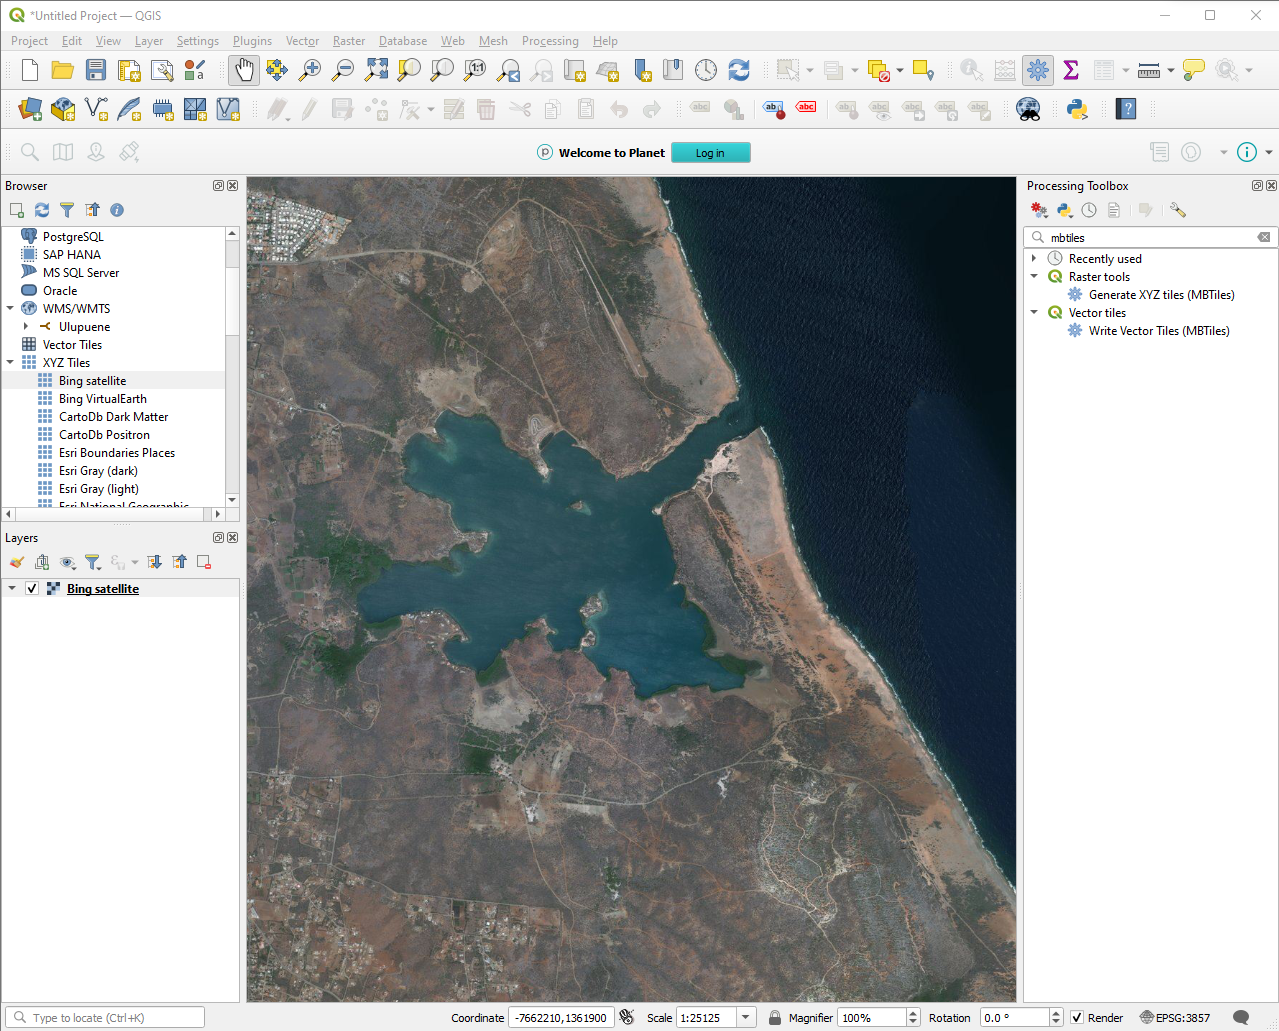Image resolution: width=1279 pixels, height=1031 pixels.
Task: Expand the Ulupuene WMS connection
Action: [26, 327]
